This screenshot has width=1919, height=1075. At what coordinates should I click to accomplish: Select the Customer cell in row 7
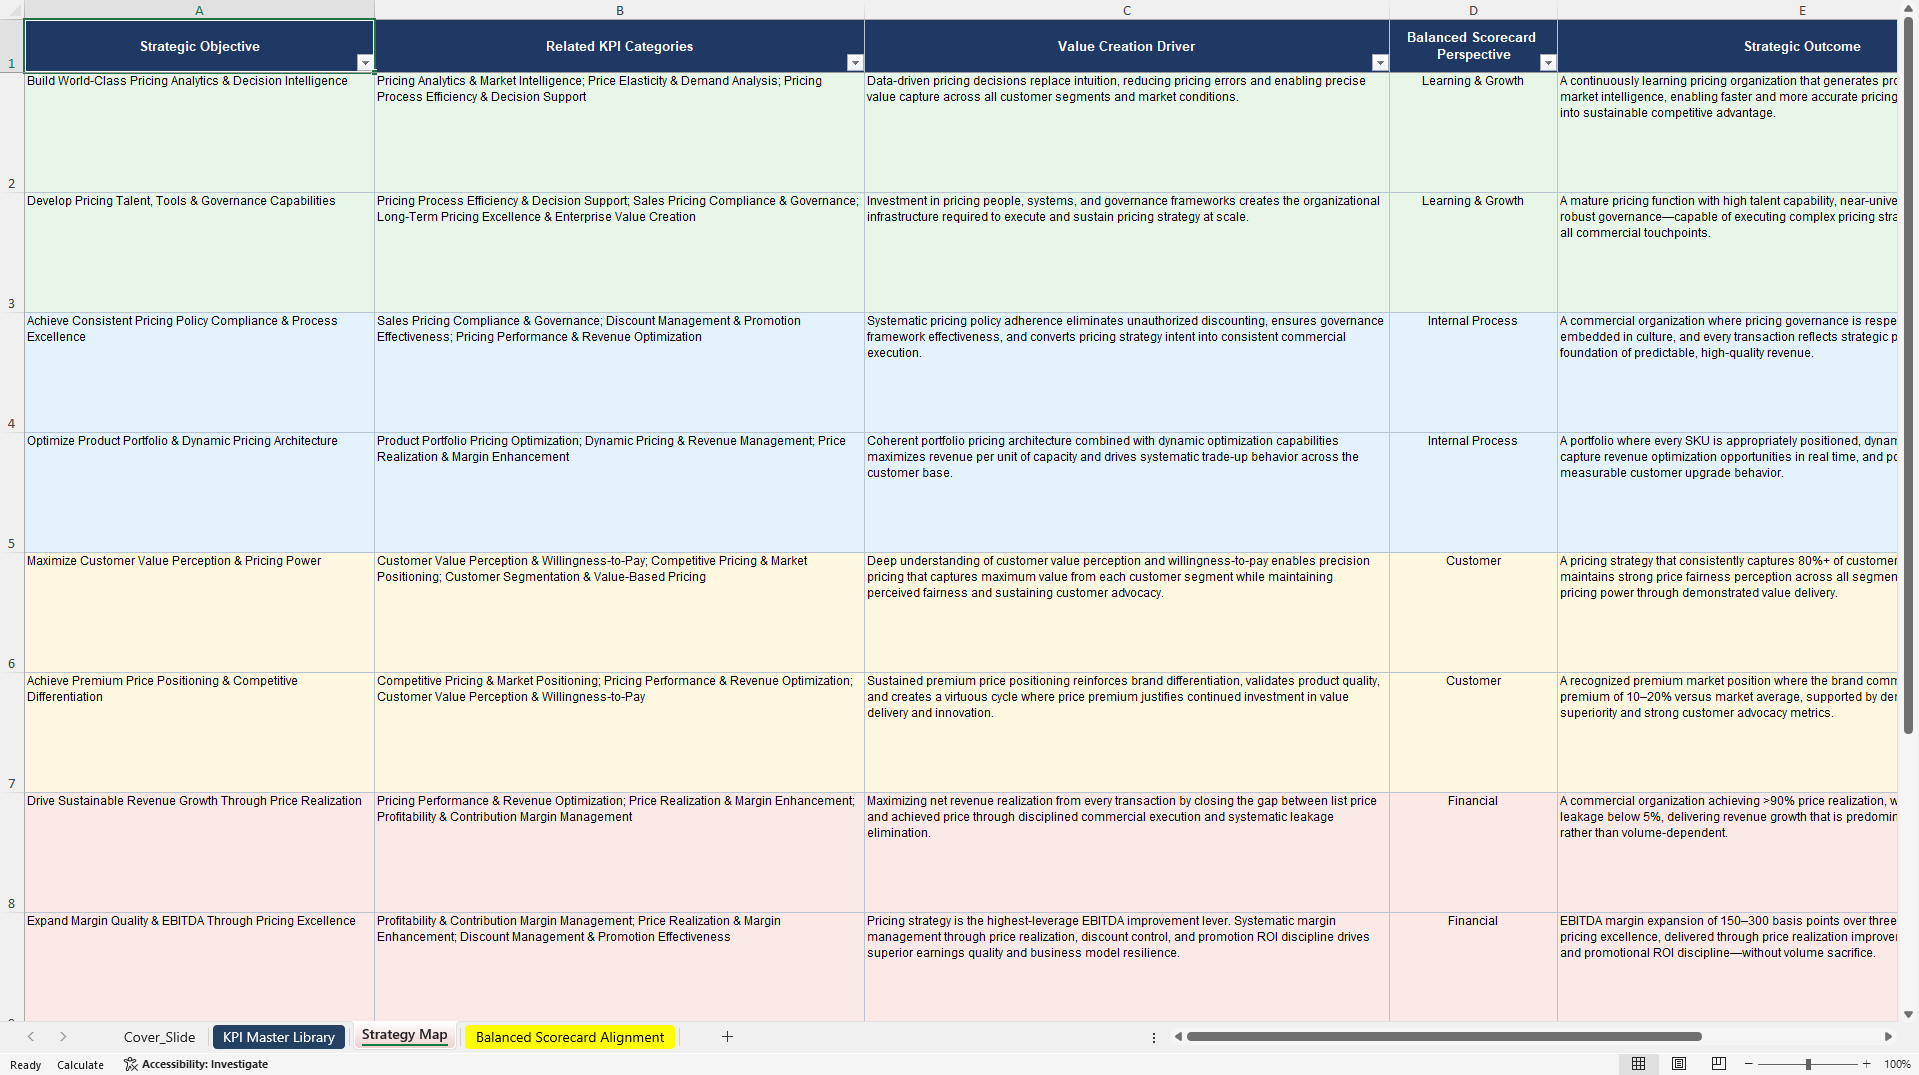click(x=1473, y=732)
